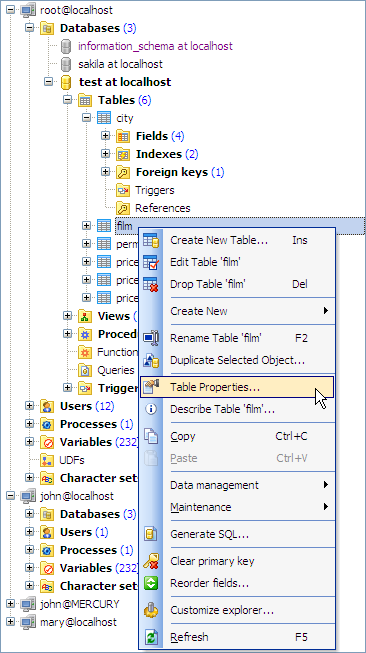
Task: Click the Refresh icon in context menu
Action: tap(151, 637)
